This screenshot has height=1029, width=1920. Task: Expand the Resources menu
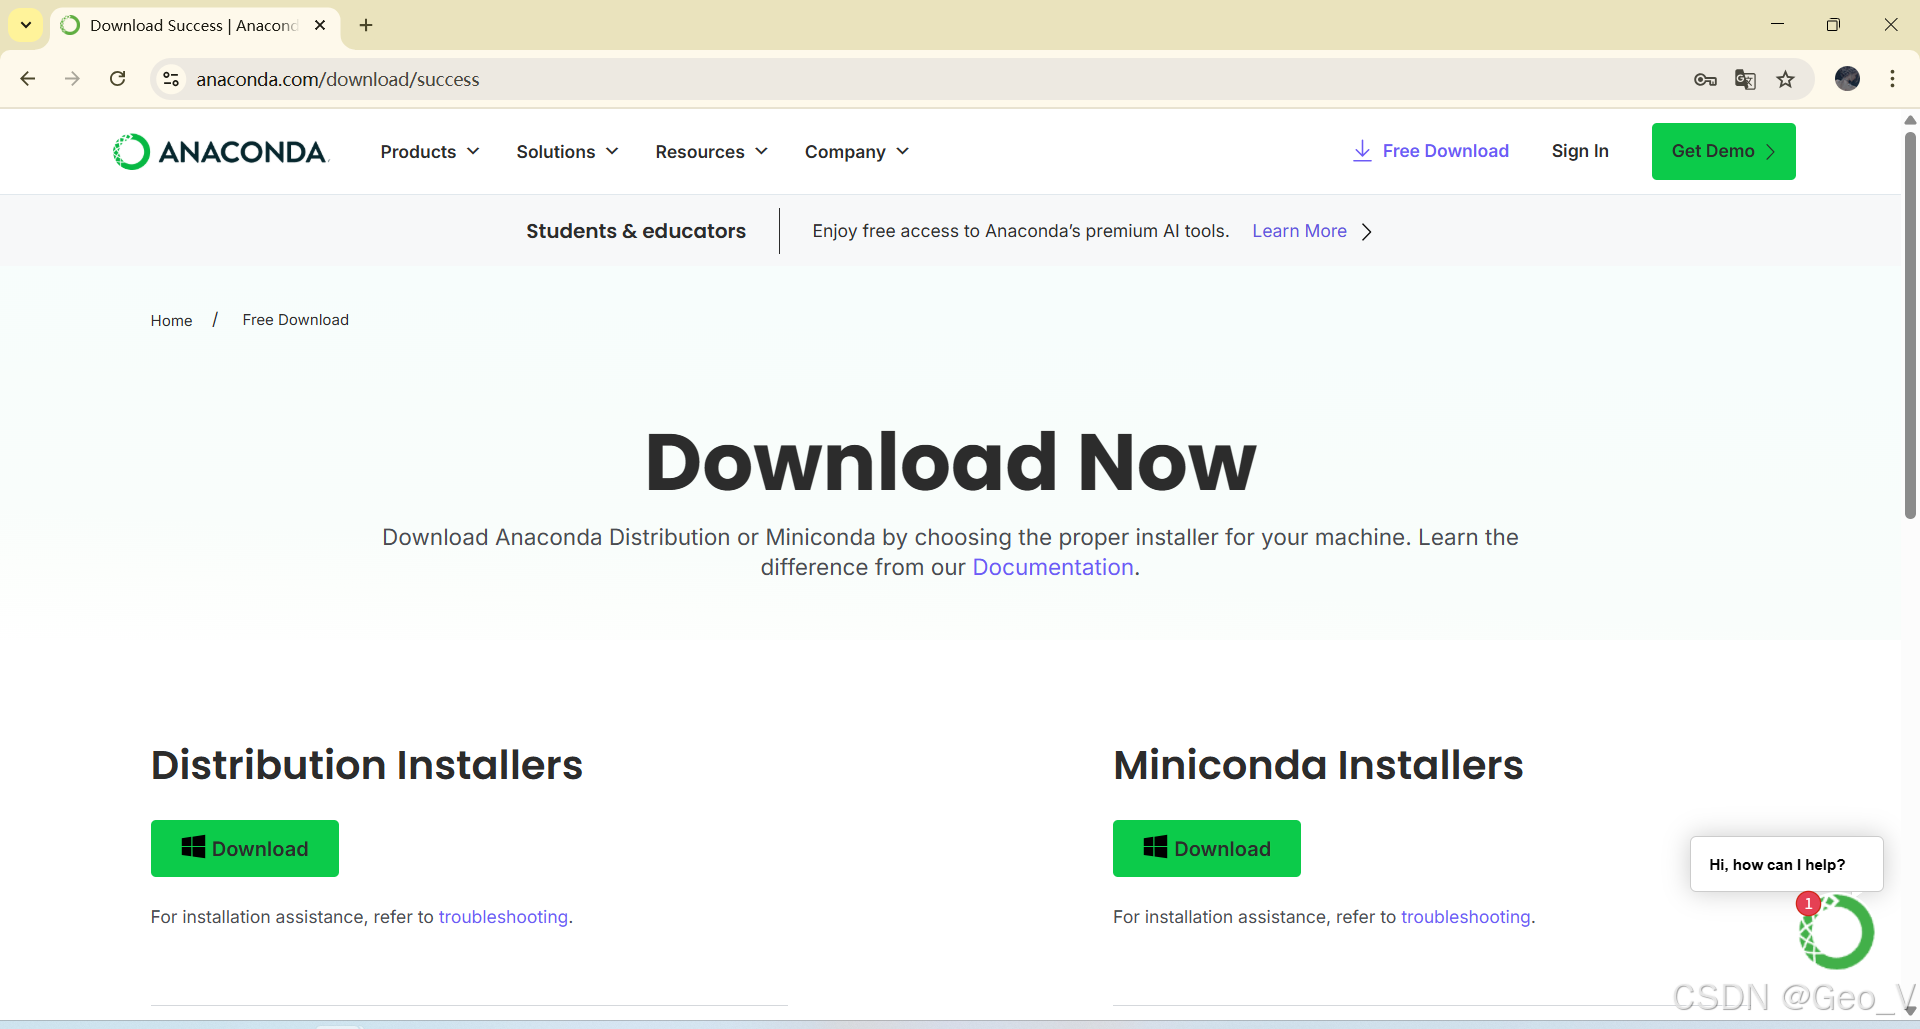pos(711,152)
